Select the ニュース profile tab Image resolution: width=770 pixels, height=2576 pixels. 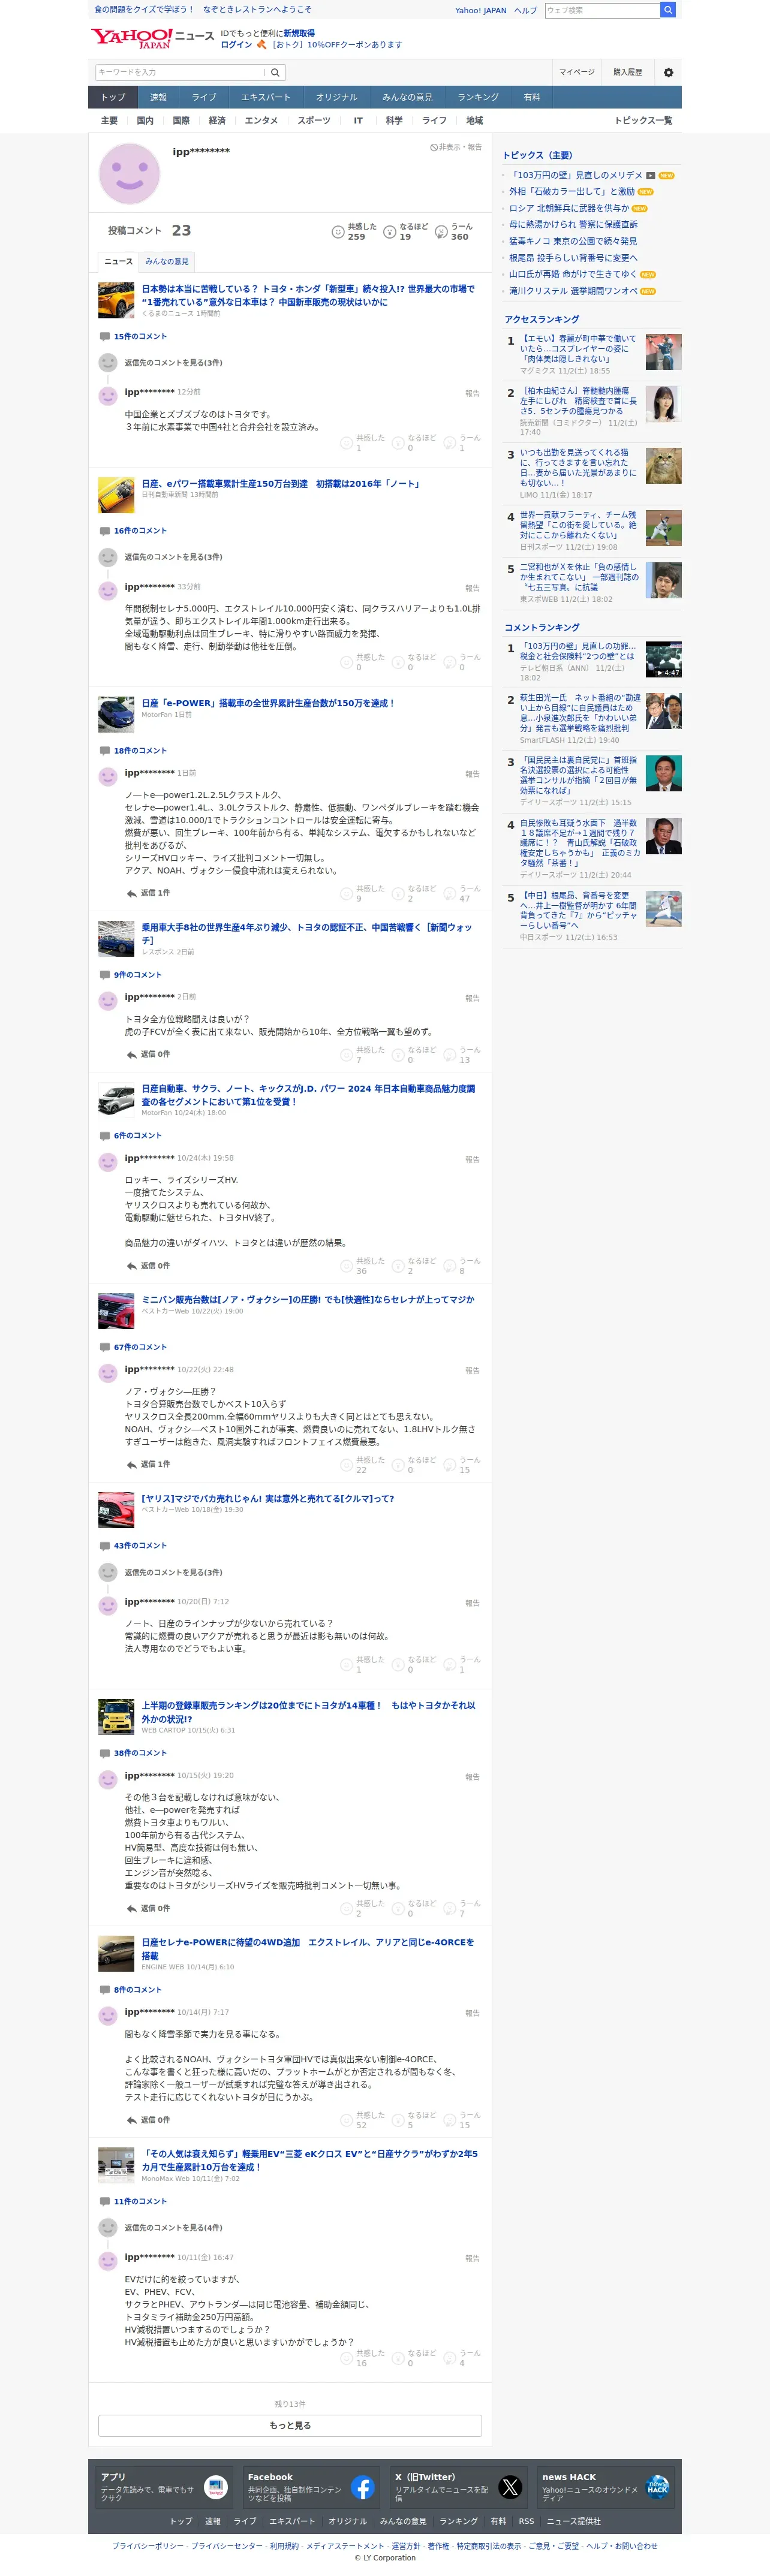click(119, 261)
